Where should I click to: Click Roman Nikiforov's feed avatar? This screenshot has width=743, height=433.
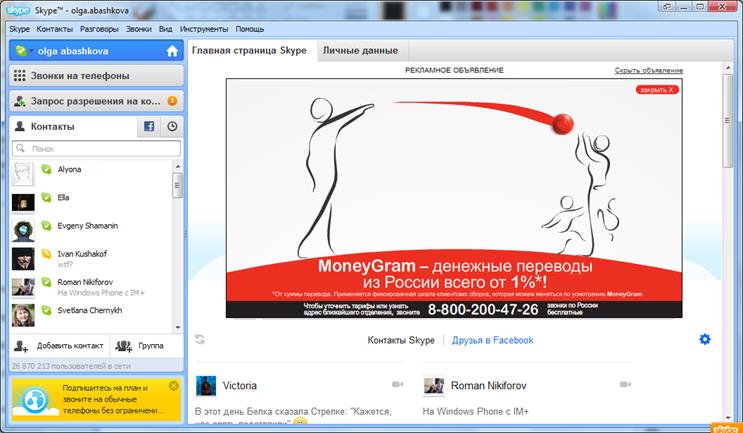point(434,386)
